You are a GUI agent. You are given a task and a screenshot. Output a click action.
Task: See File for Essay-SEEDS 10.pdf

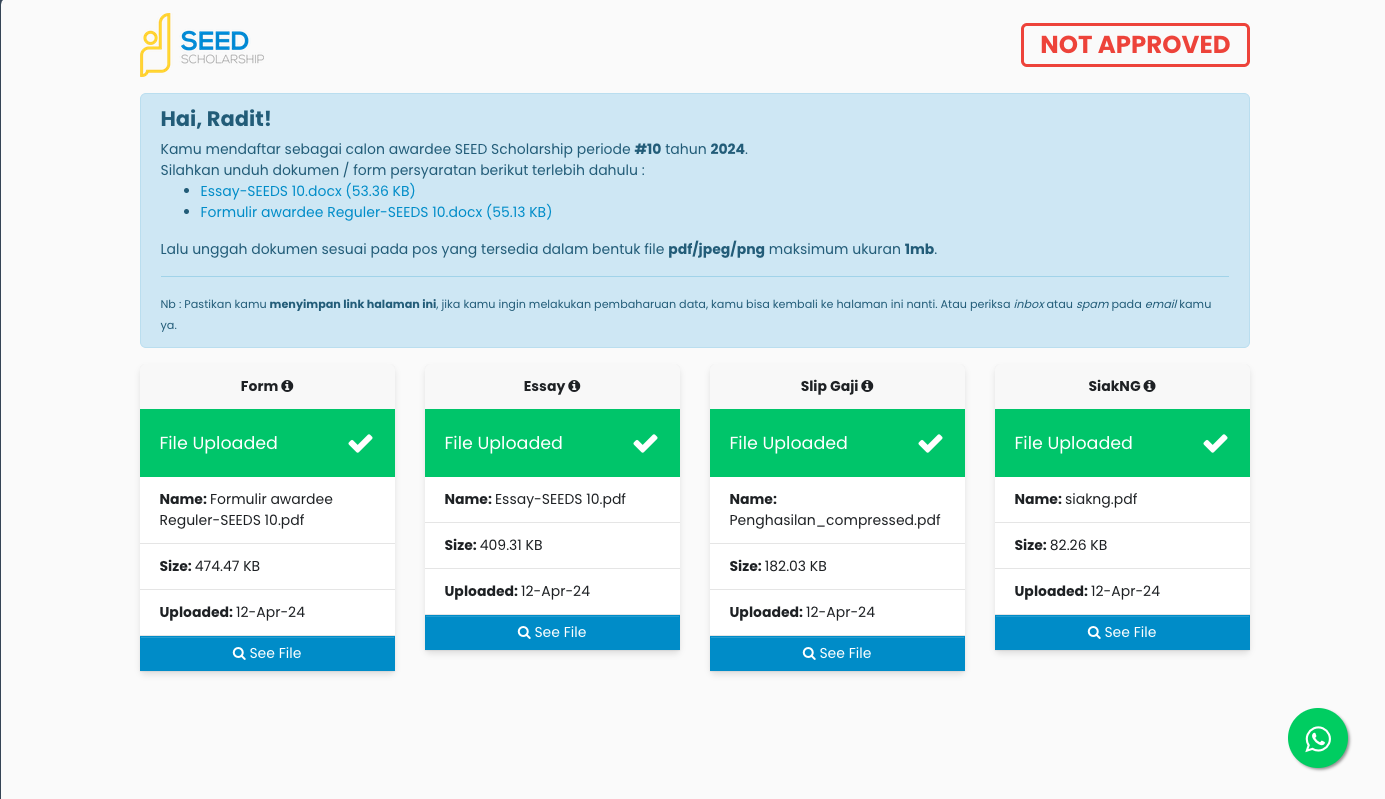pyautogui.click(x=552, y=632)
